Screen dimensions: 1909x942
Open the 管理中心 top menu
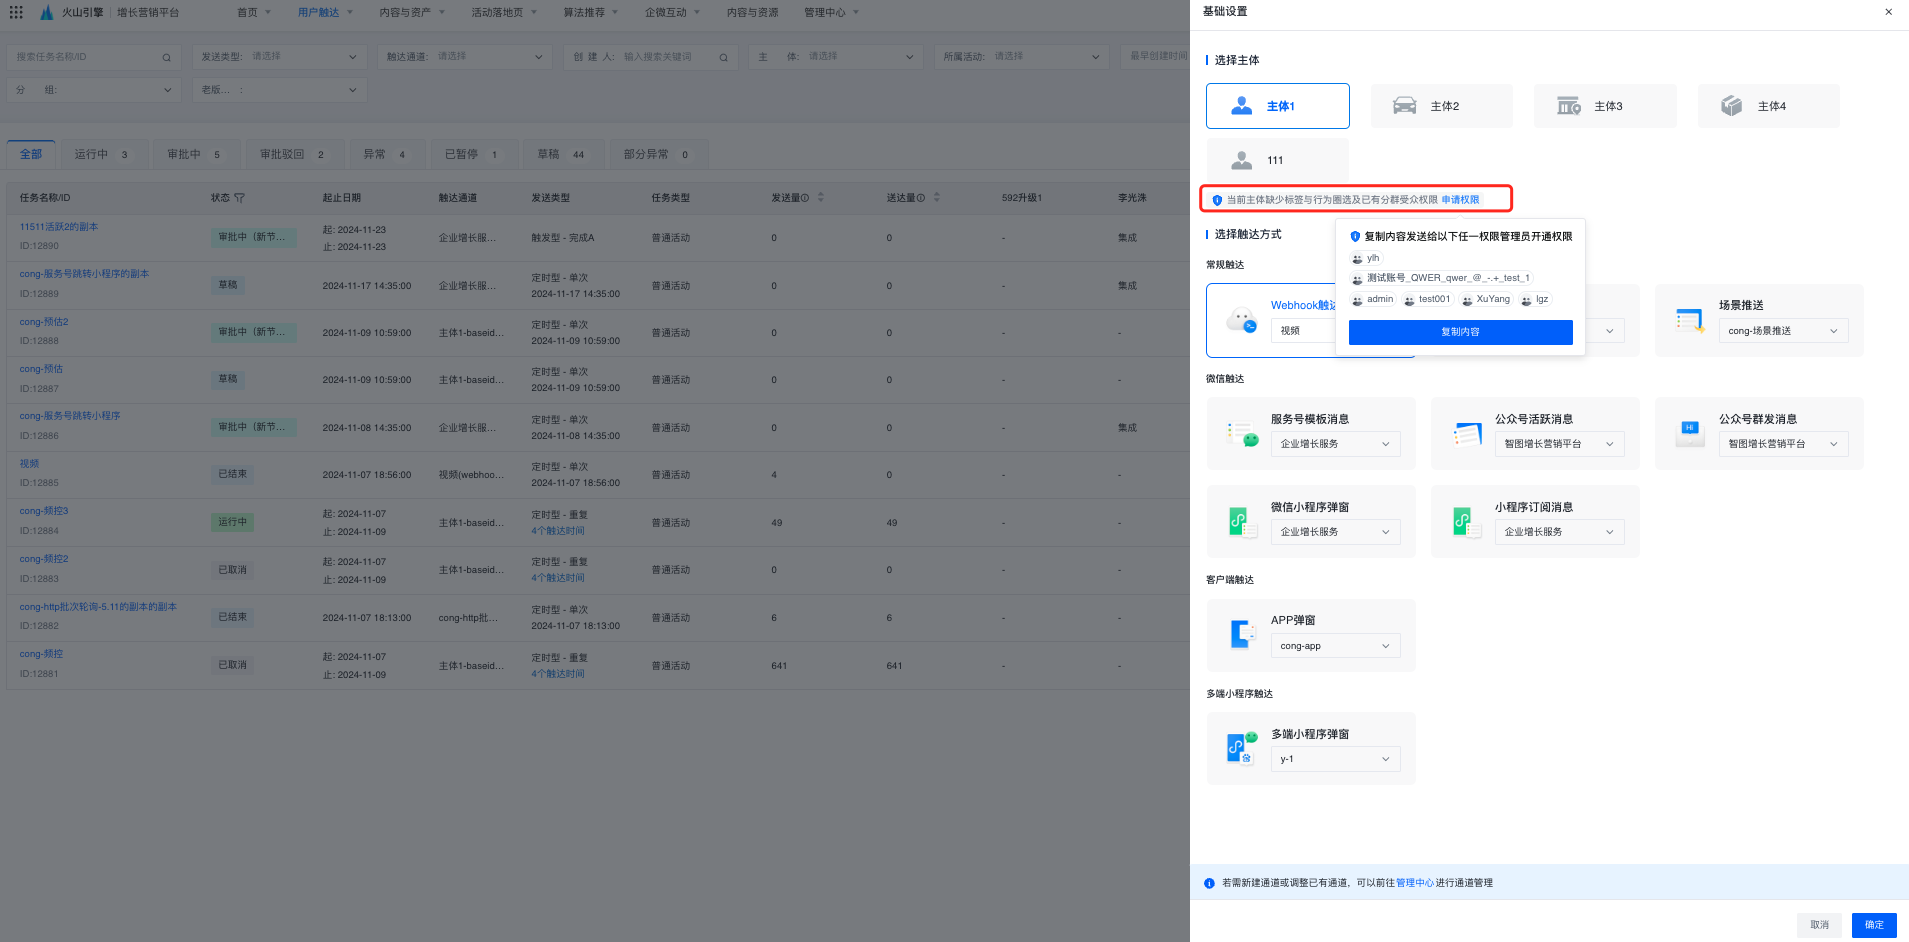point(831,13)
